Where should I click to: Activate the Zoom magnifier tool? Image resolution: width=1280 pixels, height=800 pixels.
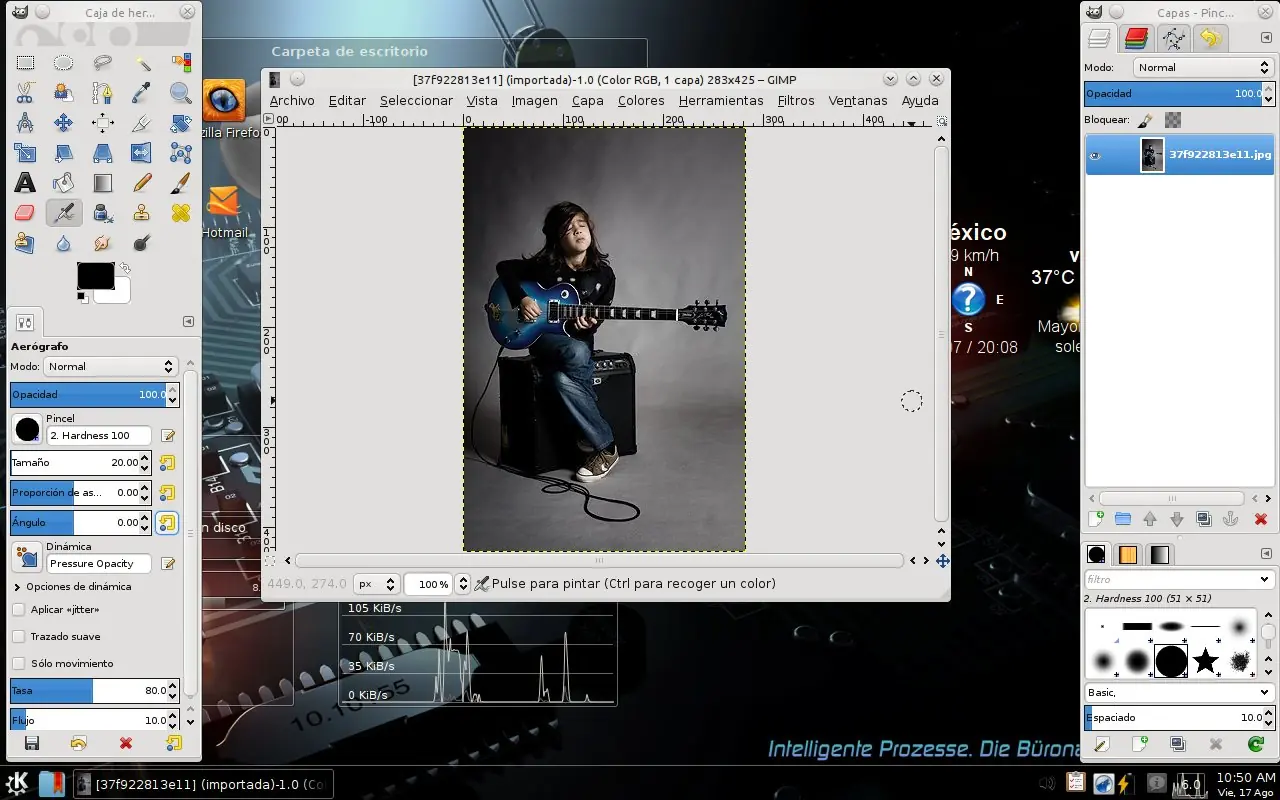(x=180, y=93)
